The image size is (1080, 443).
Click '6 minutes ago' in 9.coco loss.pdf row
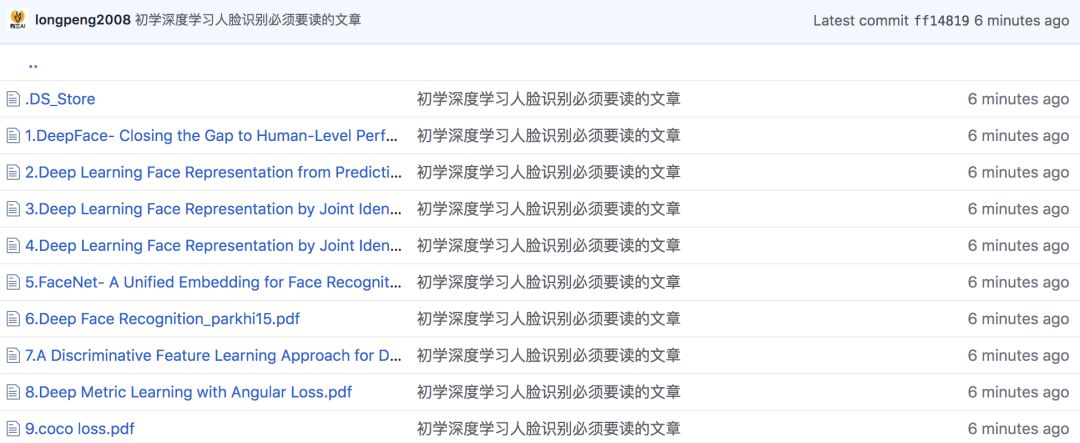(x=1019, y=429)
